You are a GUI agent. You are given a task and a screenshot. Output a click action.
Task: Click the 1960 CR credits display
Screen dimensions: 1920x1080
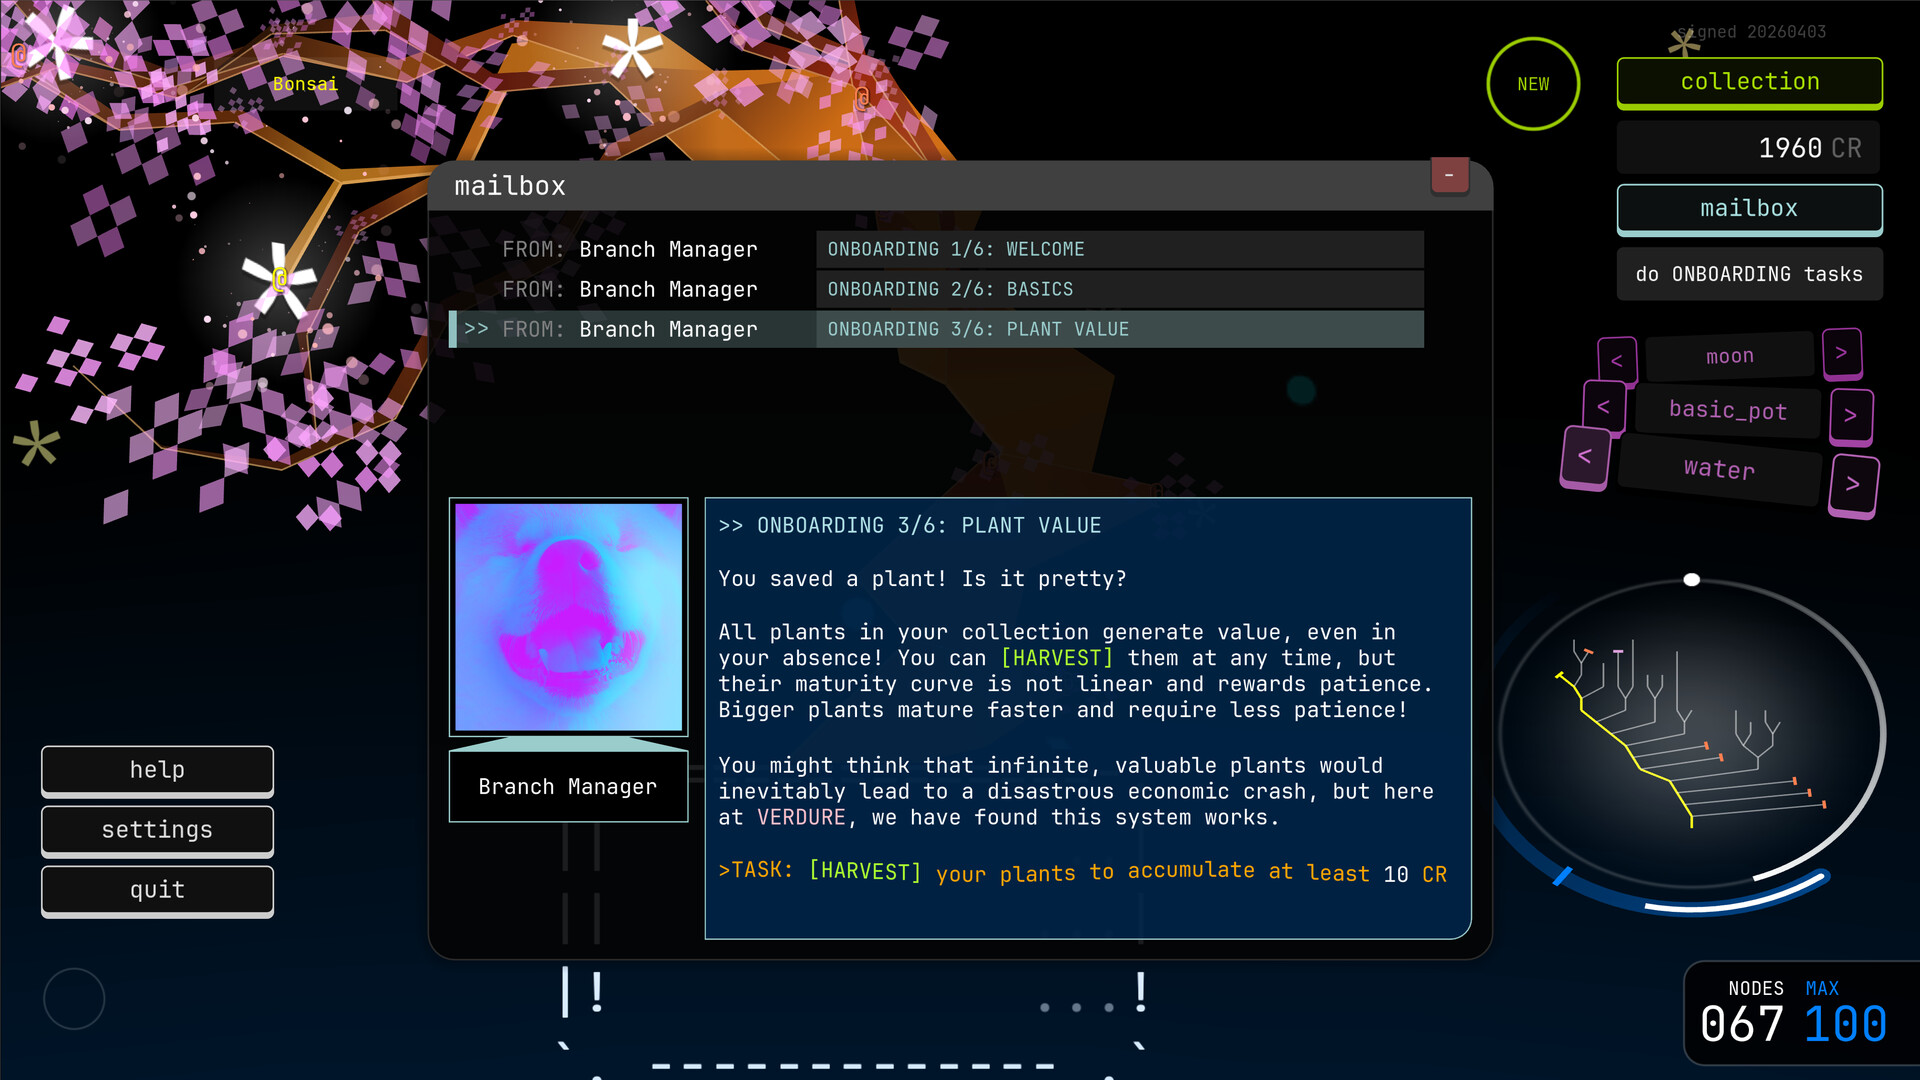[1748, 147]
